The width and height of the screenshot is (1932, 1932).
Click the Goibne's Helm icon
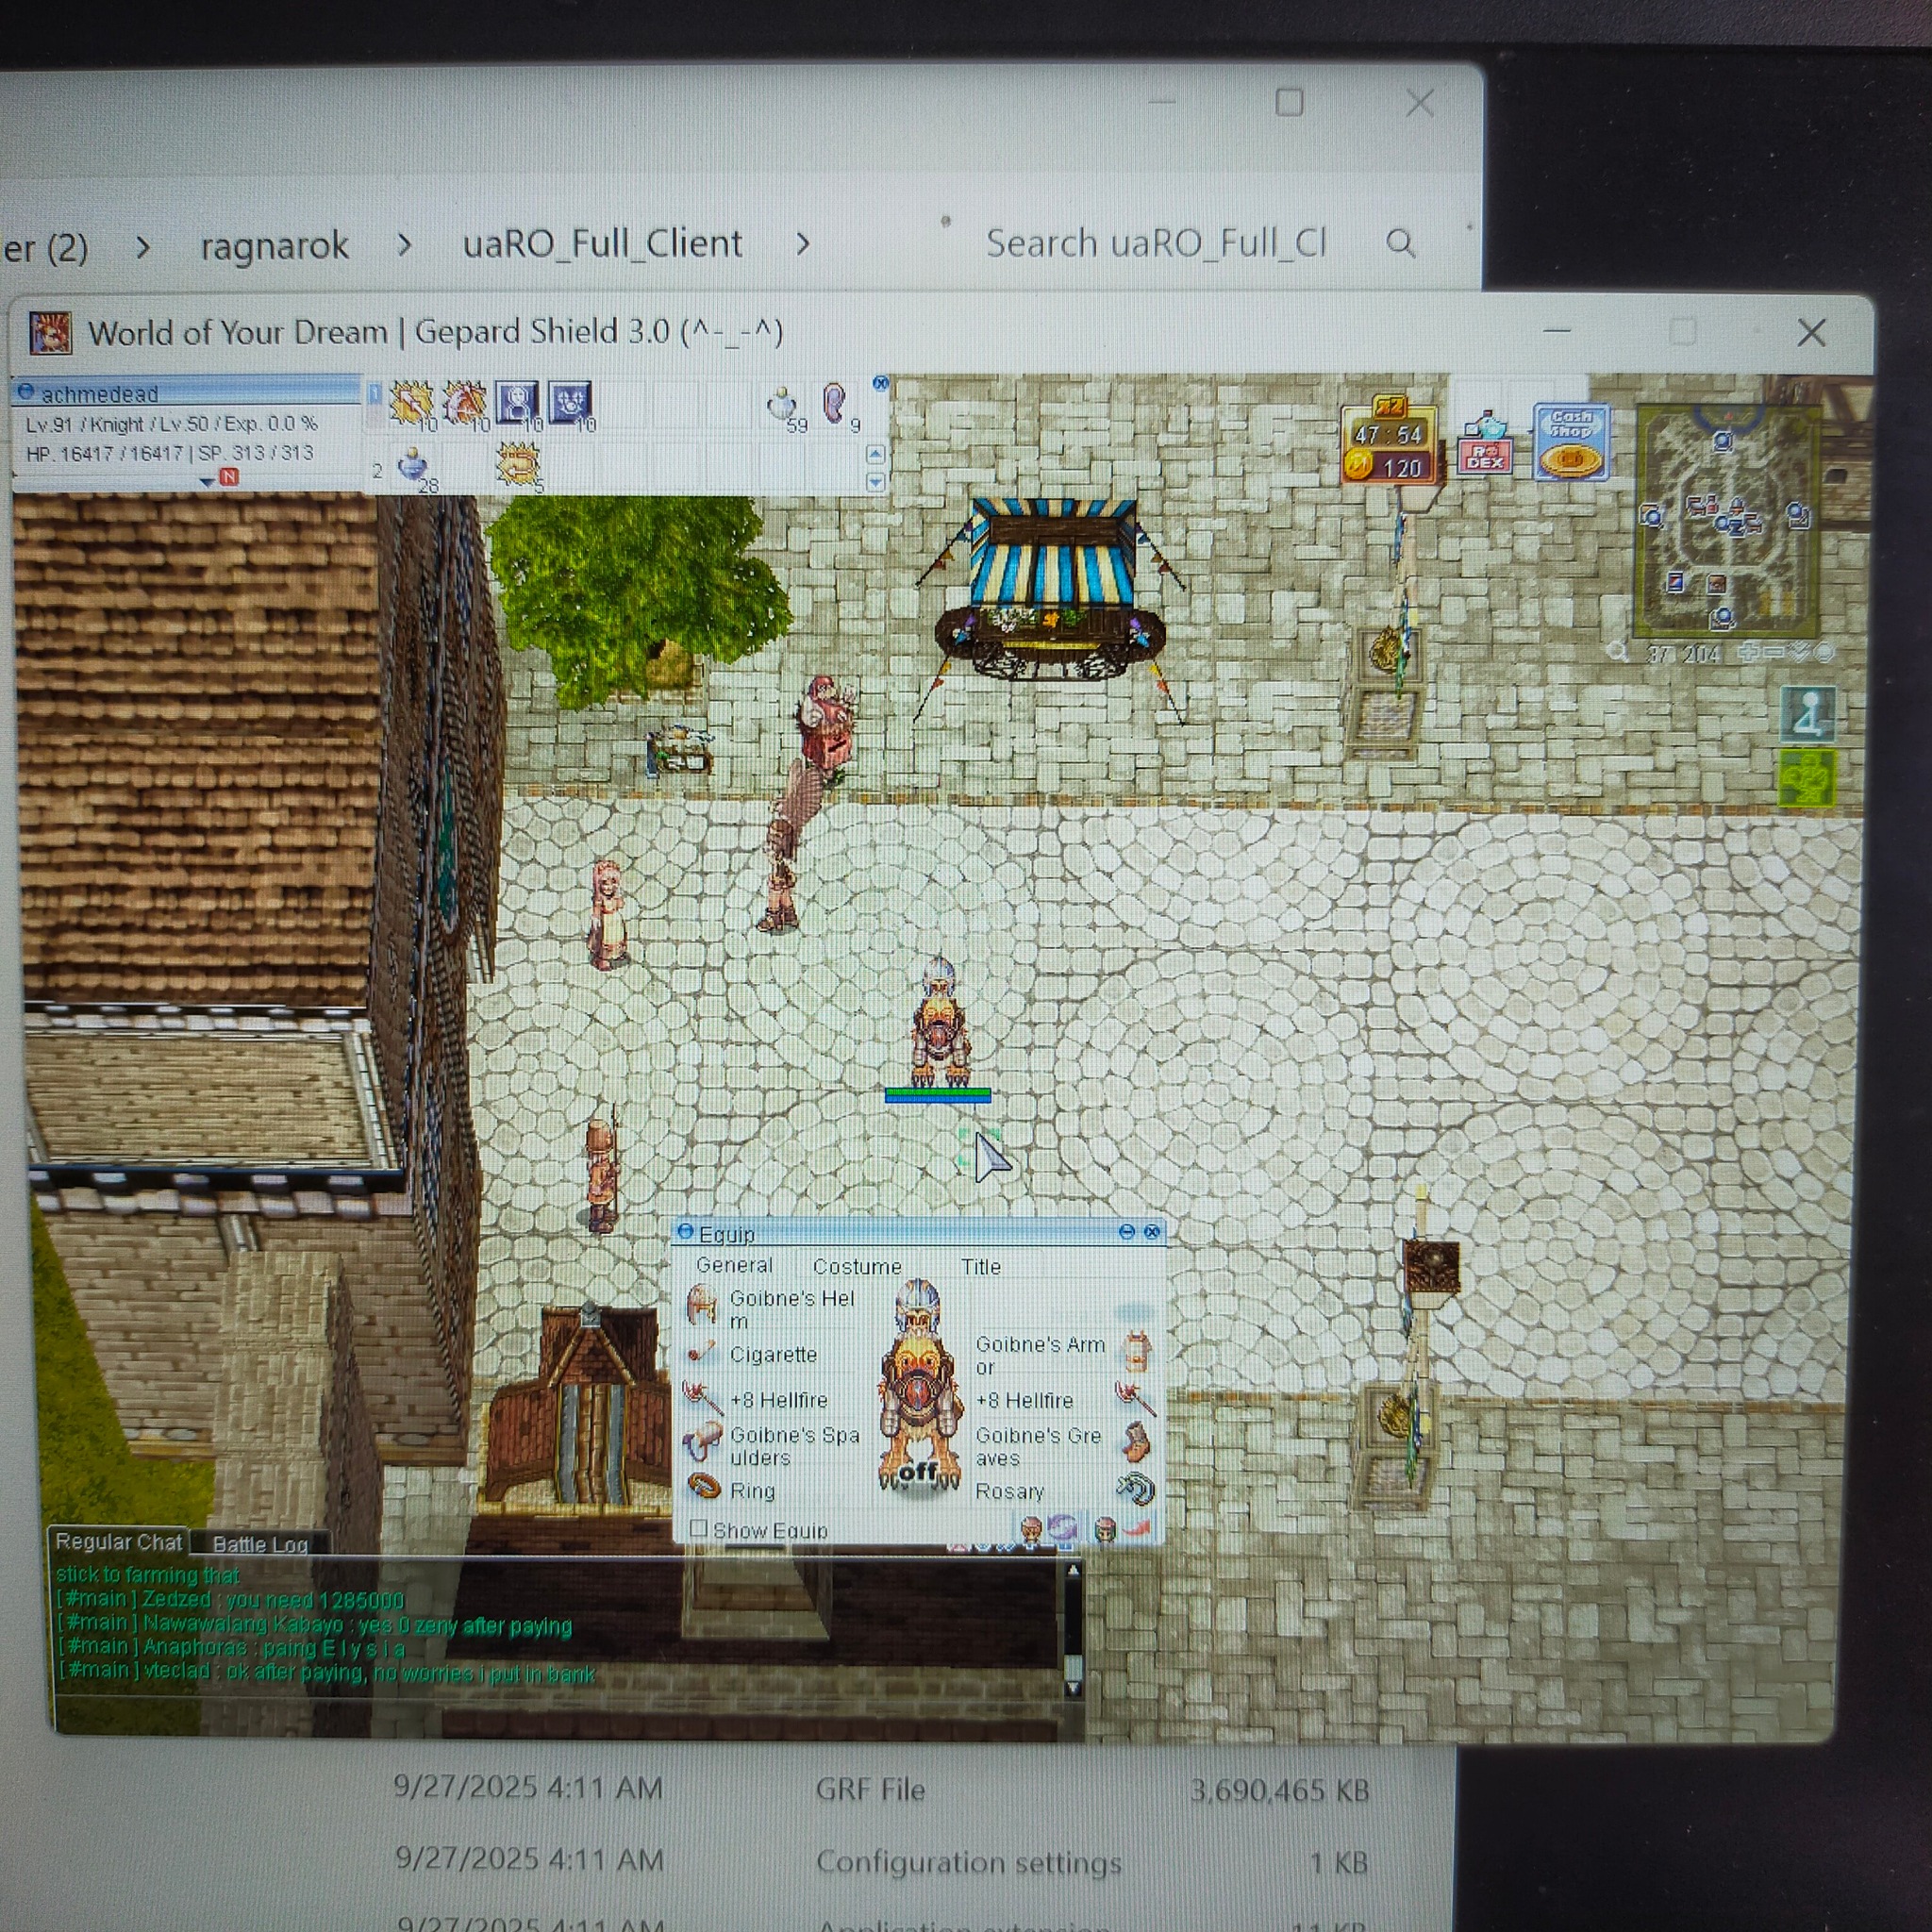click(x=702, y=1304)
